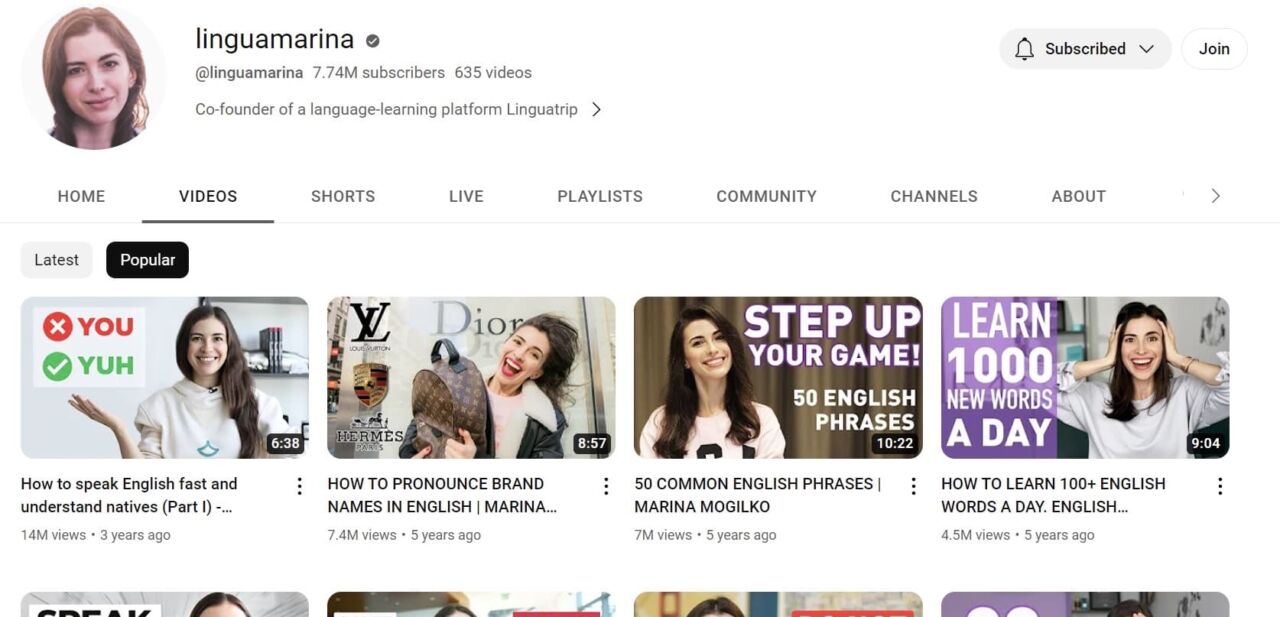
Task: Click the '7.74M subscribers' text
Action: coord(379,73)
